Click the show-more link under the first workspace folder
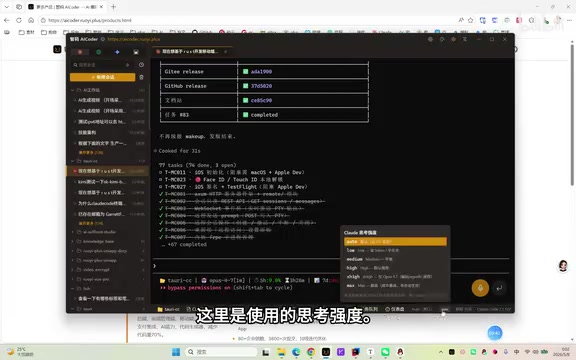The width and height of the screenshot is (576, 360). click(x=91, y=152)
